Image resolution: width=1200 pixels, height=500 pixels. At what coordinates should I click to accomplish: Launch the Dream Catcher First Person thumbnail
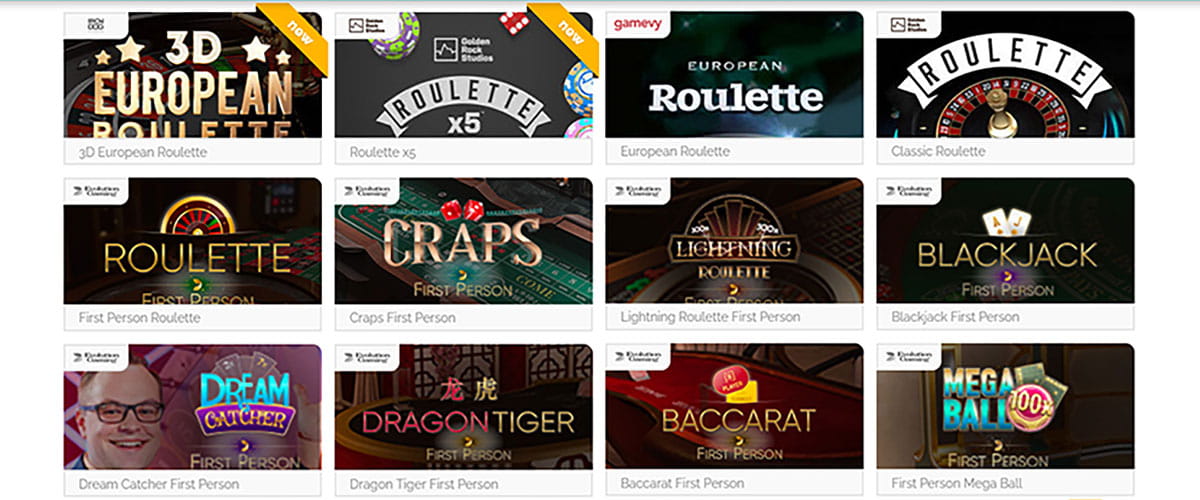click(x=193, y=407)
